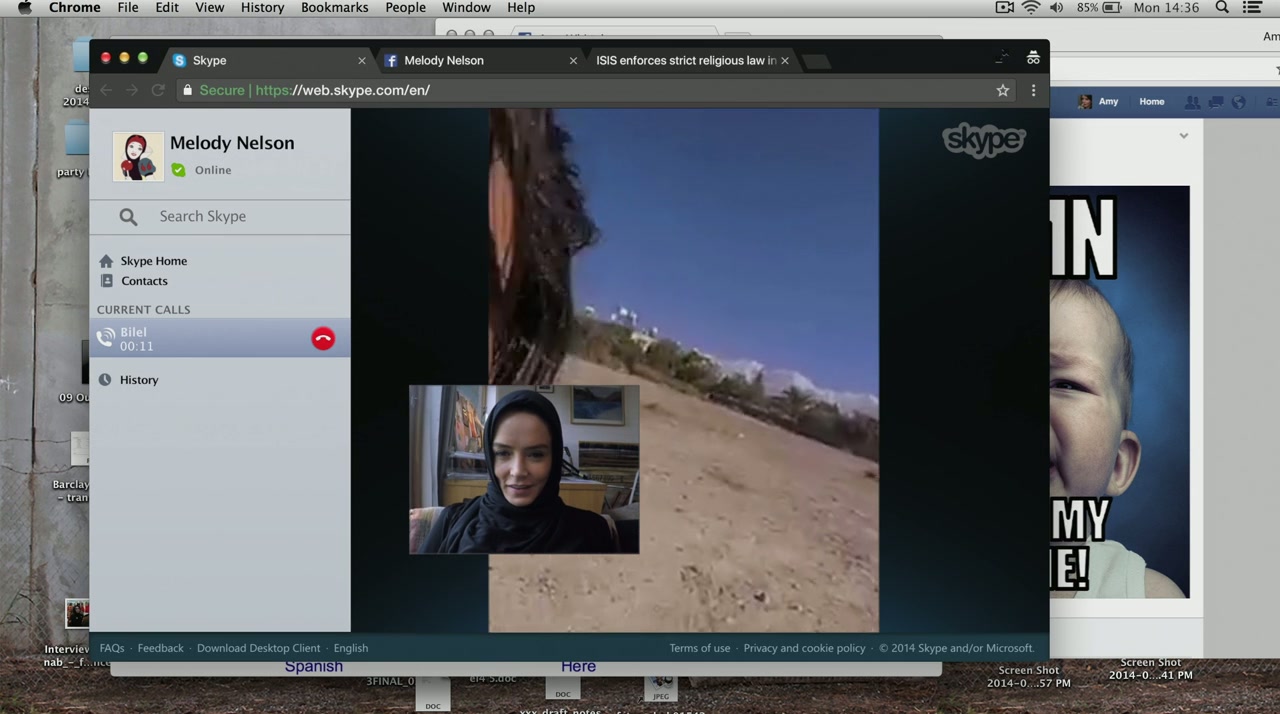Viewport: 1280px width, 714px height.
Task: Click the Contacts book icon
Action: pos(106,281)
